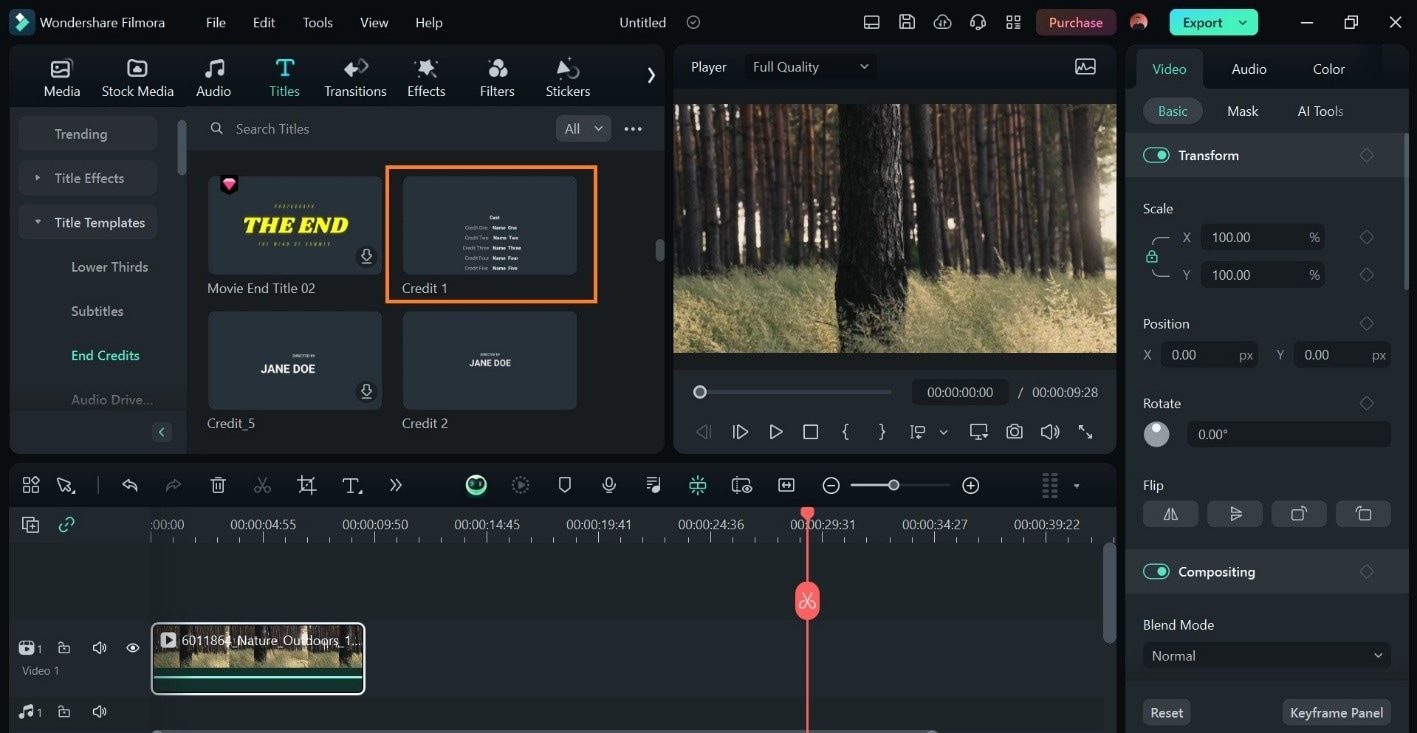Image resolution: width=1417 pixels, height=733 pixels.
Task: Click the Purchase button
Action: click(x=1075, y=22)
